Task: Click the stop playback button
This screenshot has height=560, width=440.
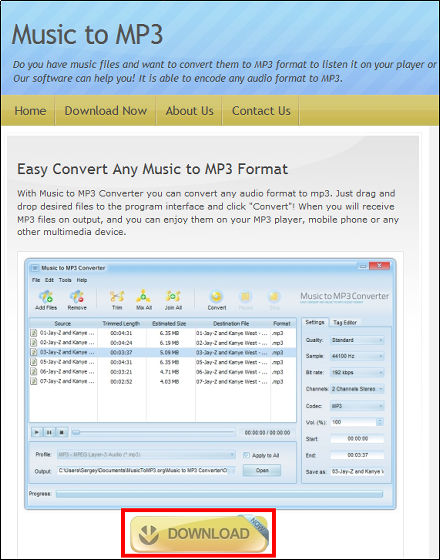Action: click(61, 432)
